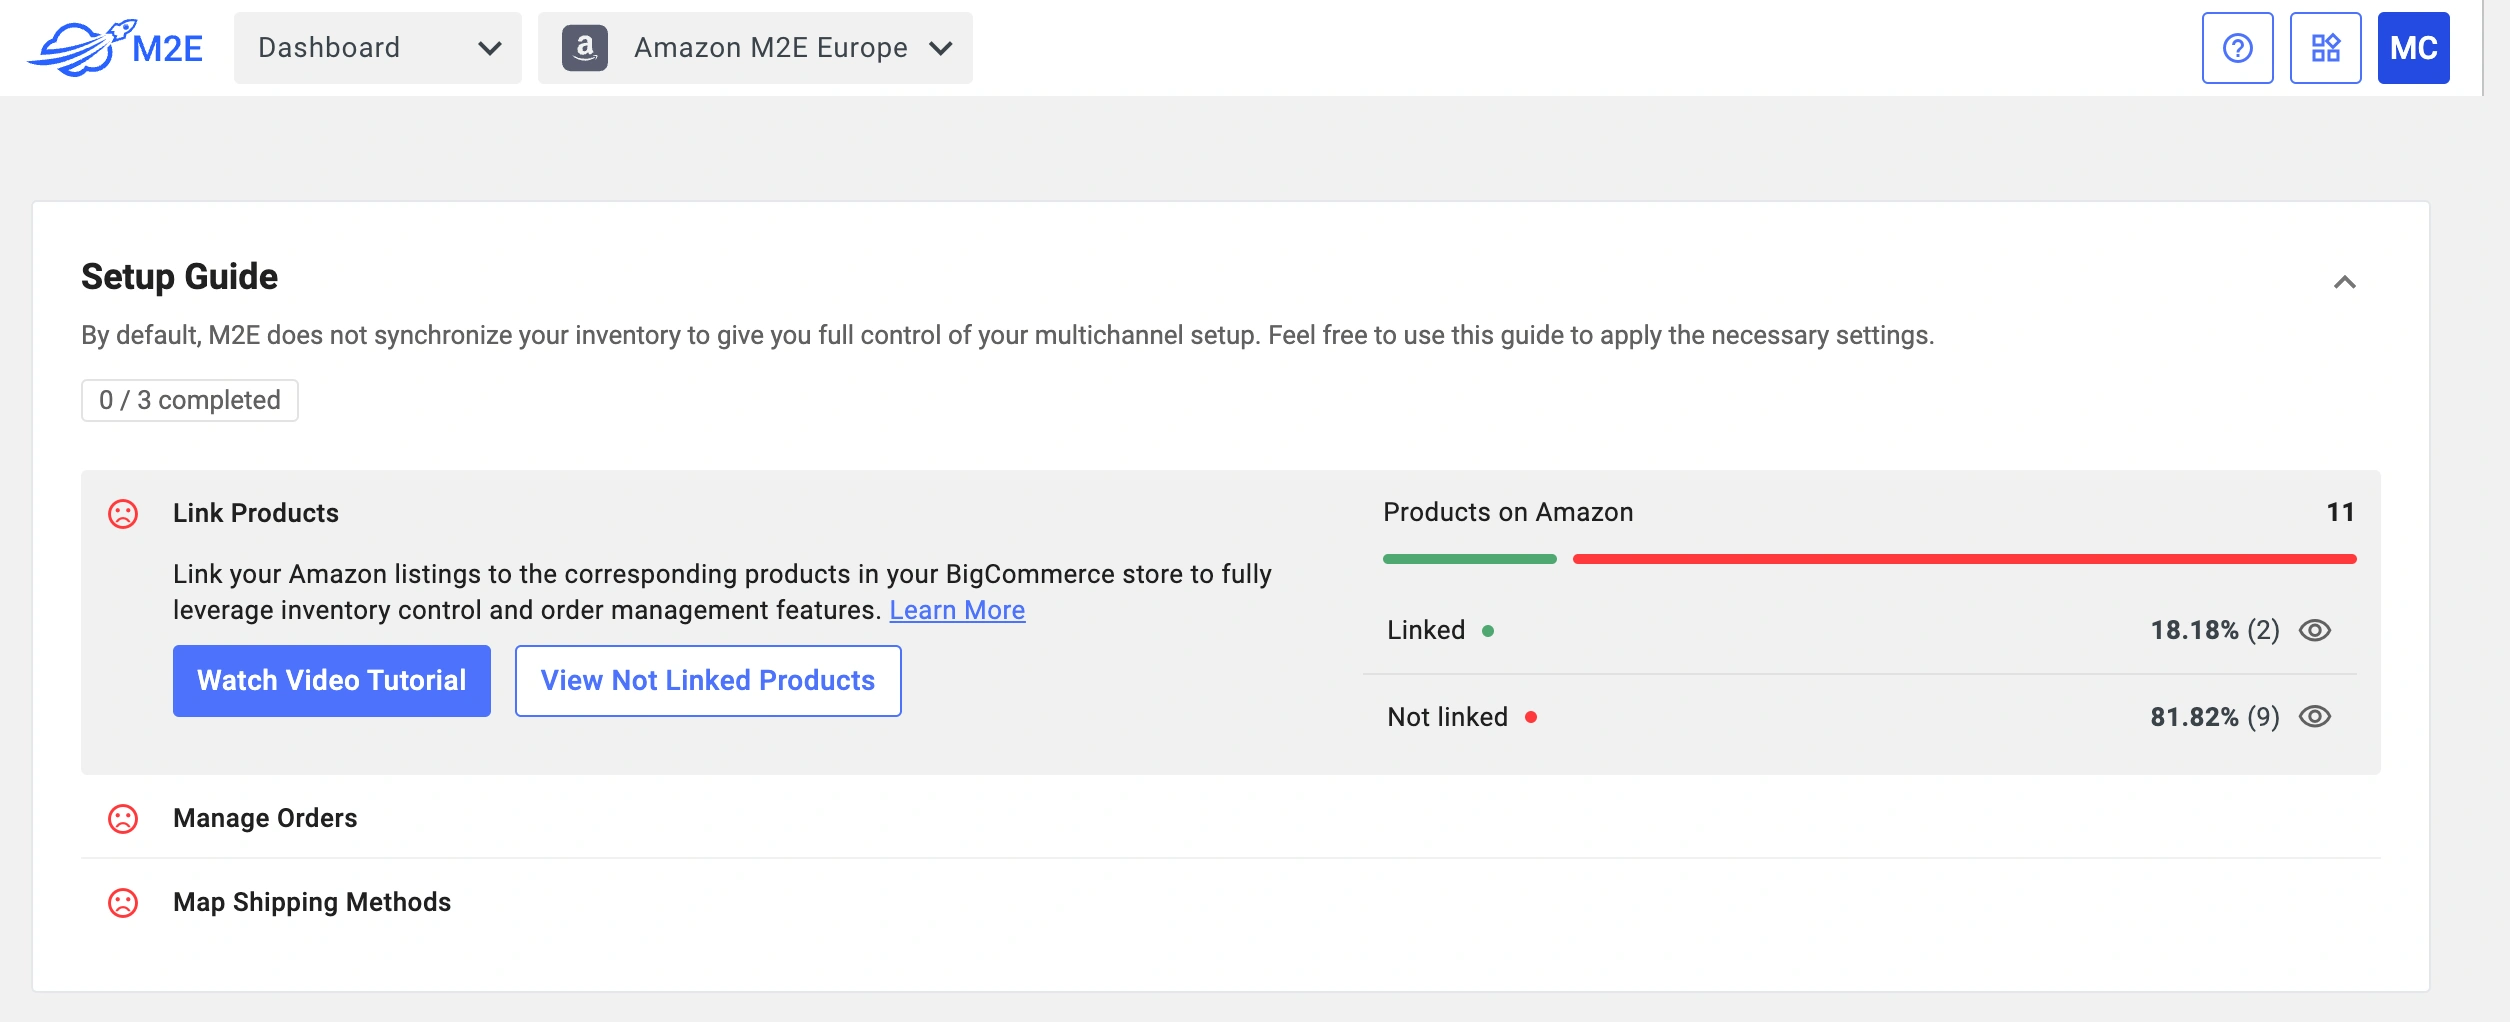This screenshot has width=2510, height=1022.
Task: Click Watch Video Tutorial button
Action: [x=331, y=681]
